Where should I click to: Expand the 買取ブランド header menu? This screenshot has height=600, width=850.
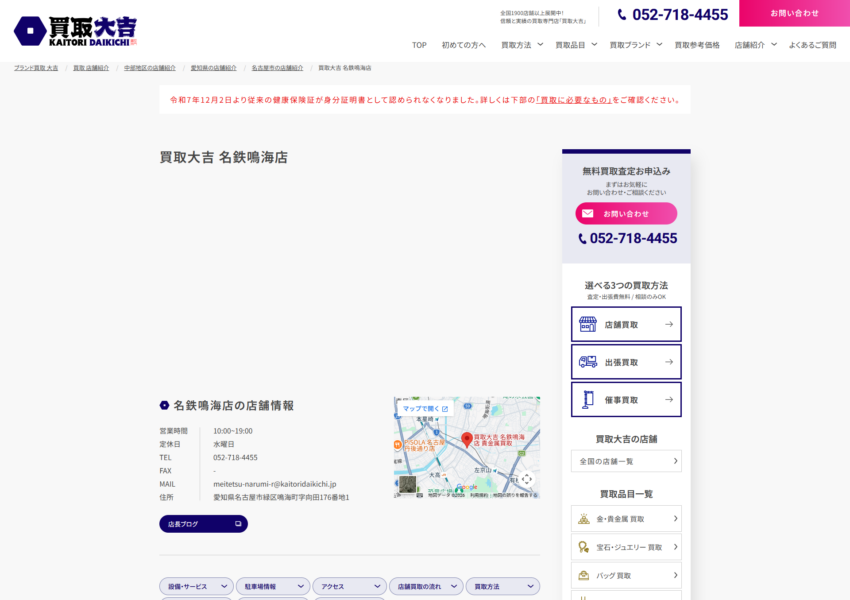[x=636, y=45]
